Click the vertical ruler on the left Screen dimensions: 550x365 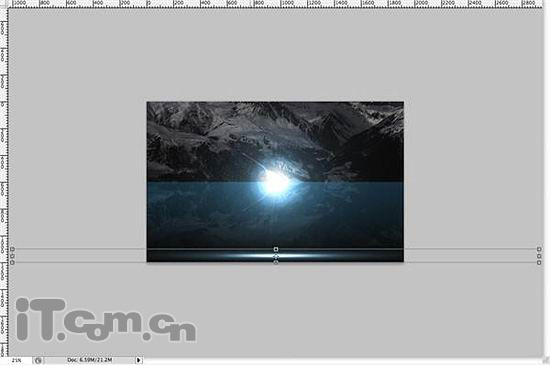[4, 182]
